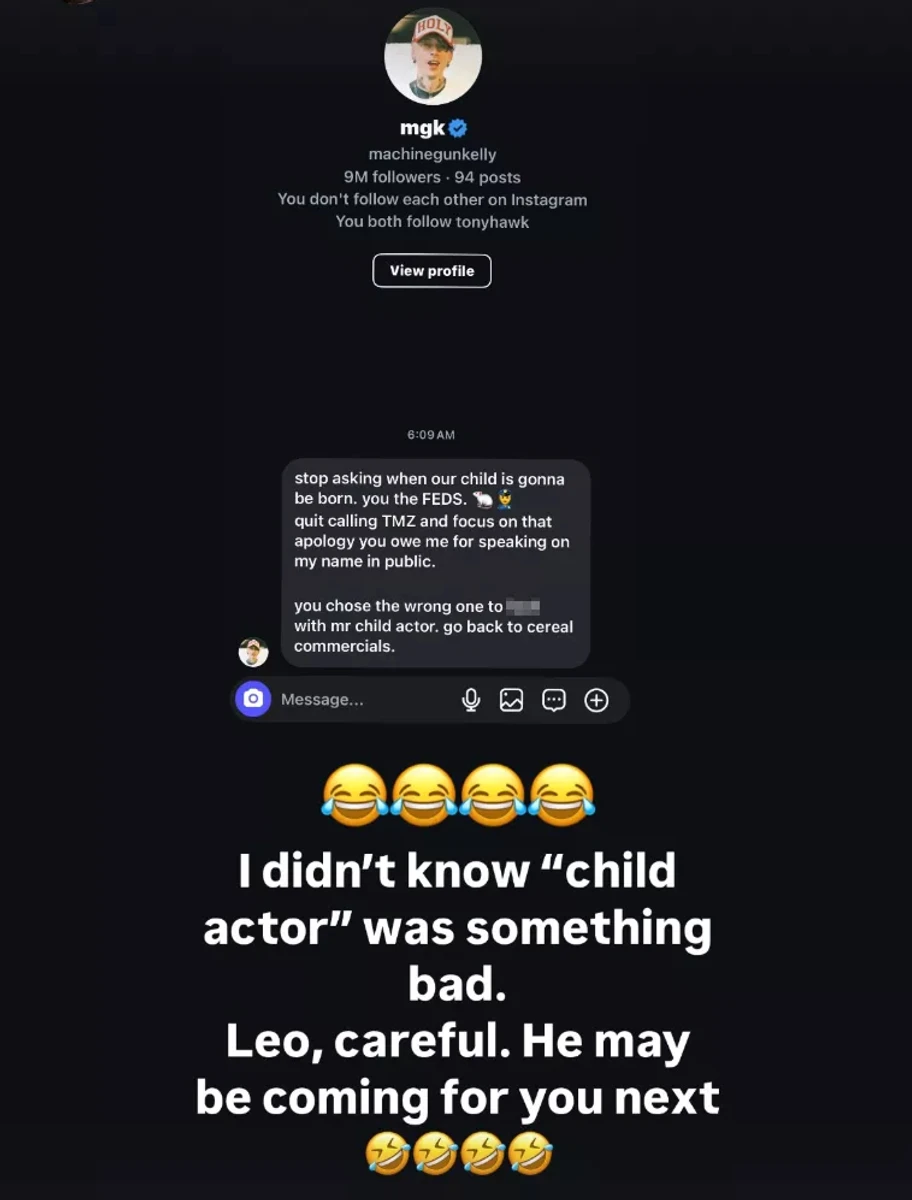
Task: Open the sticker and GIF icon
Action: 554,700
